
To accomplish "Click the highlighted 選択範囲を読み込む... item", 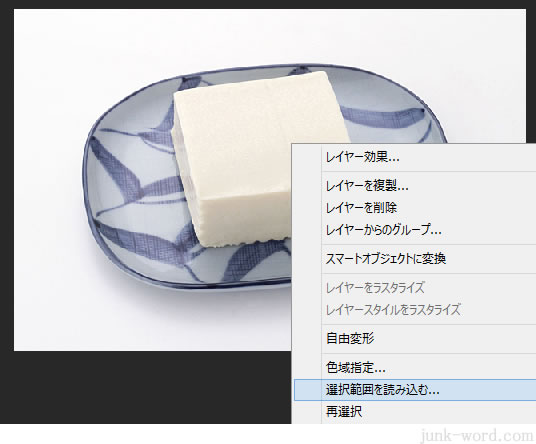I will (415, 390).
